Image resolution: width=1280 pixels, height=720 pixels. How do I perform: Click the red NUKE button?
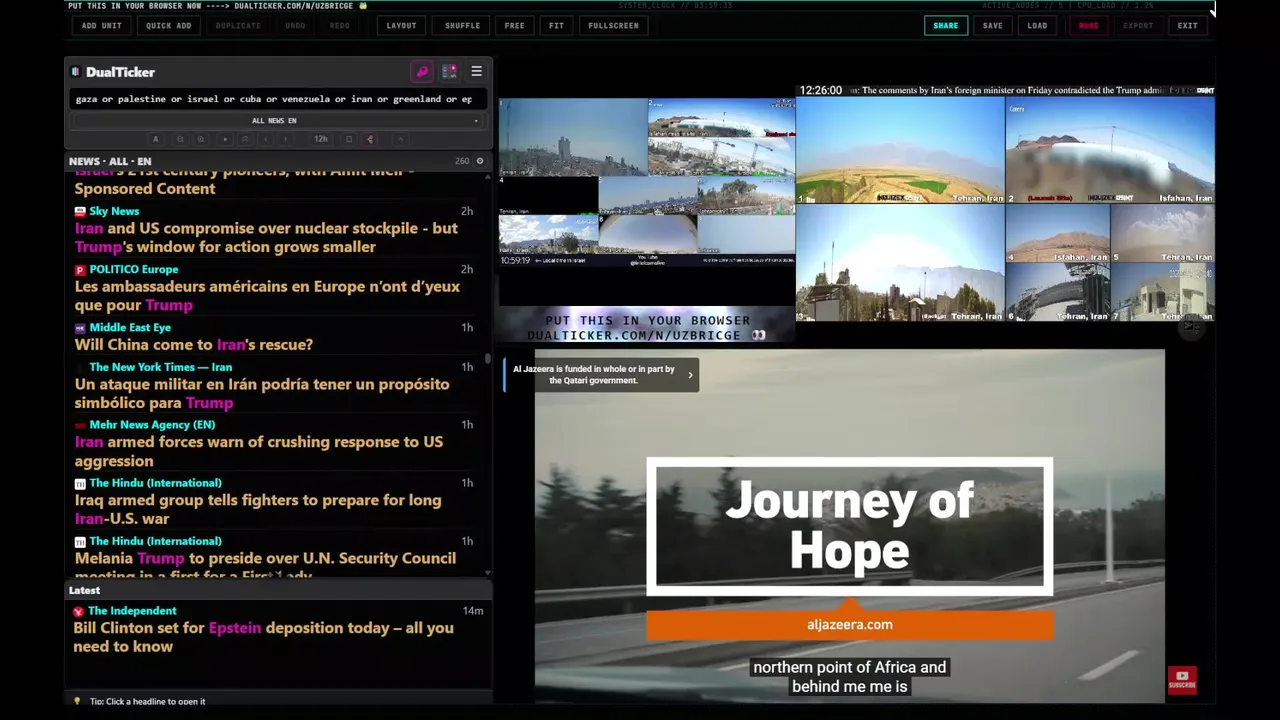pyautogui.click(x=1088, y=25)
